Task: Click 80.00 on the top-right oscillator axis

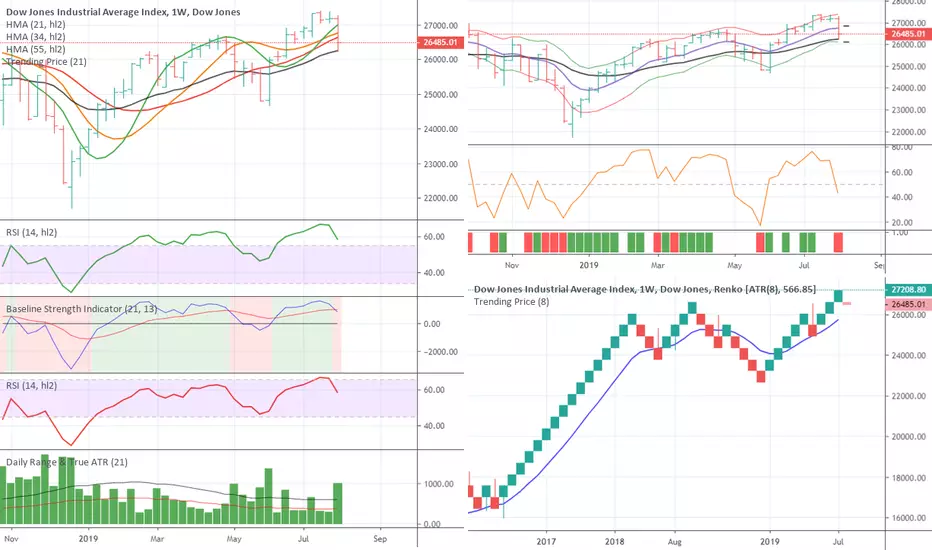Action: pyautogui.click(x=902, y=147)
